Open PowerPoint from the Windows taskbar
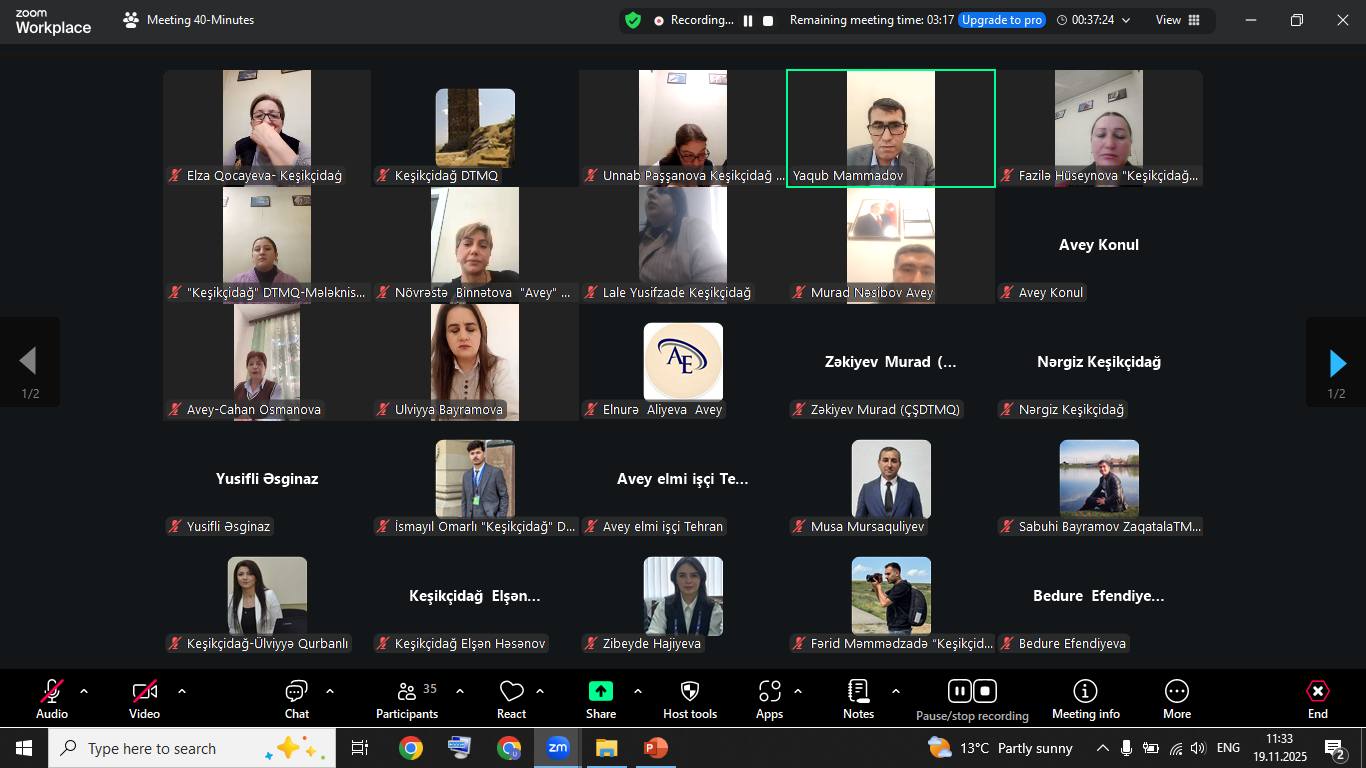Viewport: 1366px width, 768px height. pyautogui.click(x=655, y=748)
